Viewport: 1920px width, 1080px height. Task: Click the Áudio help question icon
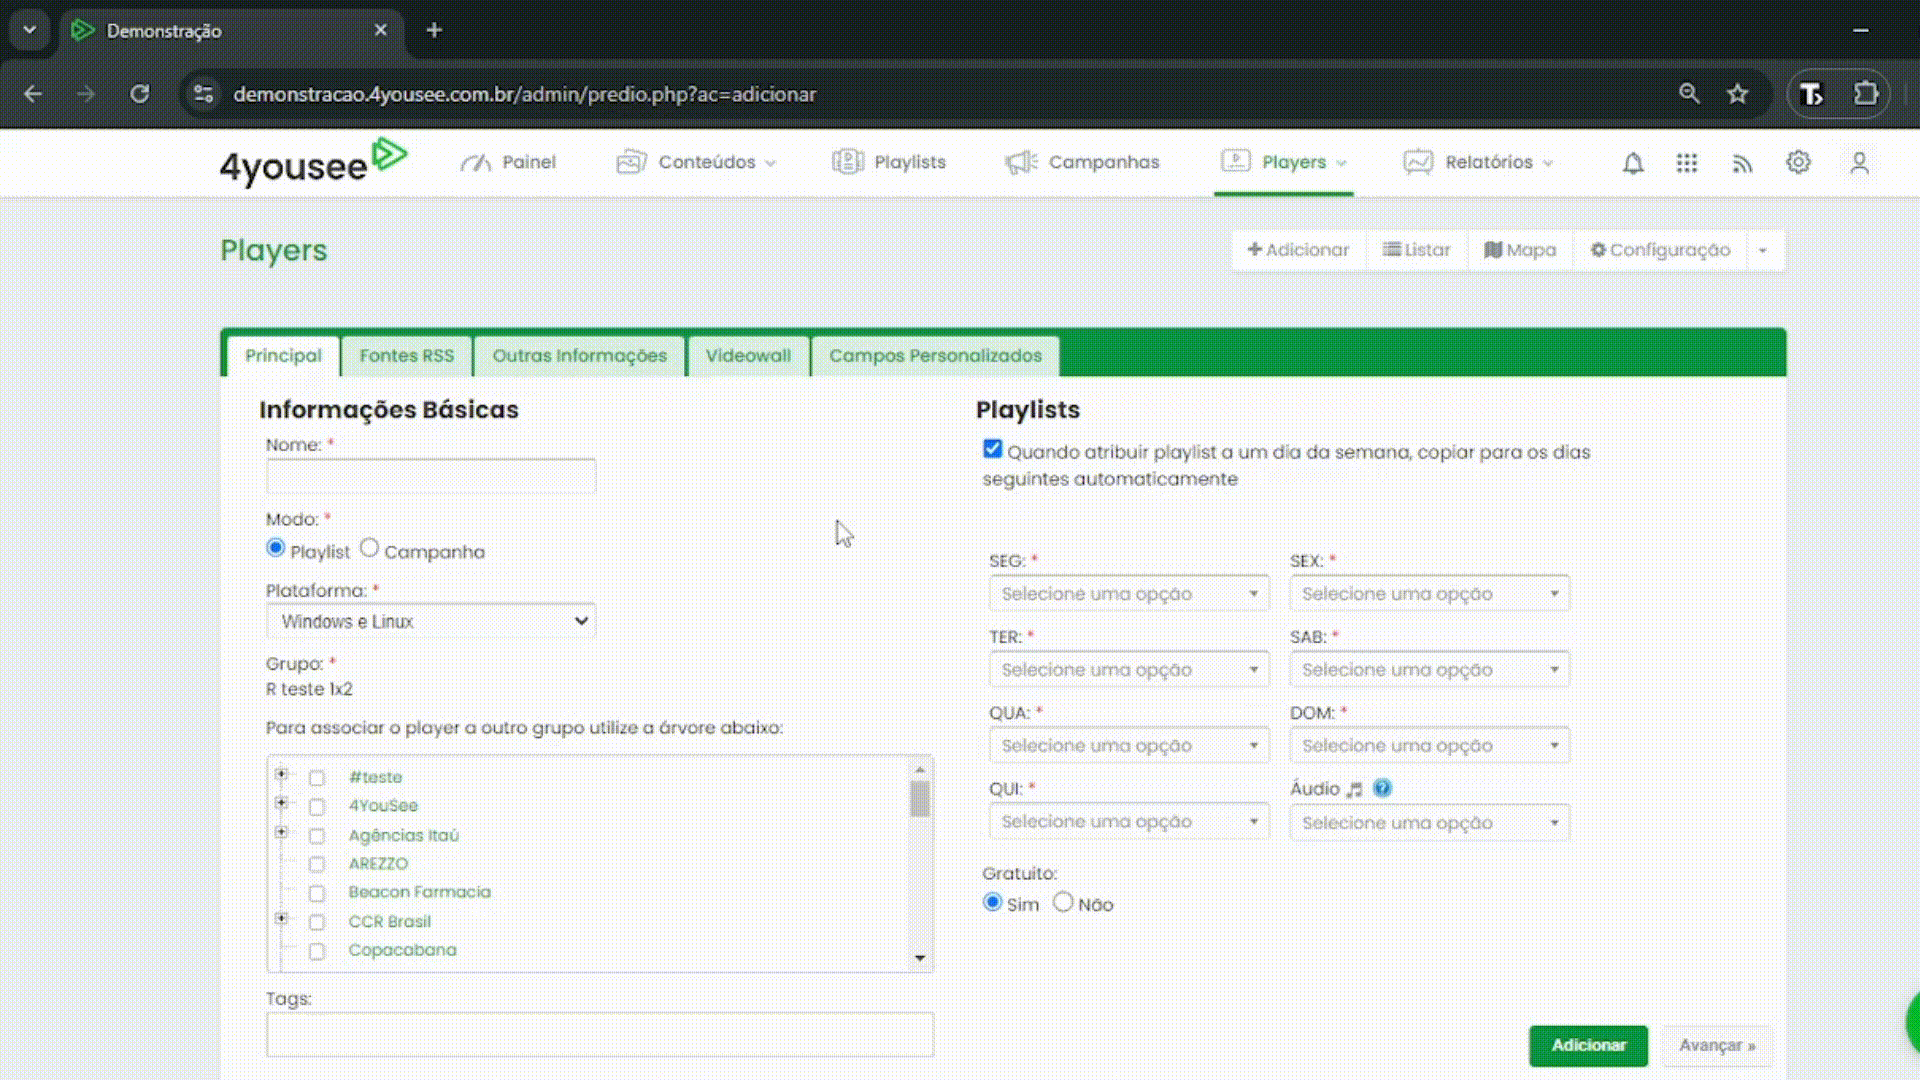pos(1382,788)
